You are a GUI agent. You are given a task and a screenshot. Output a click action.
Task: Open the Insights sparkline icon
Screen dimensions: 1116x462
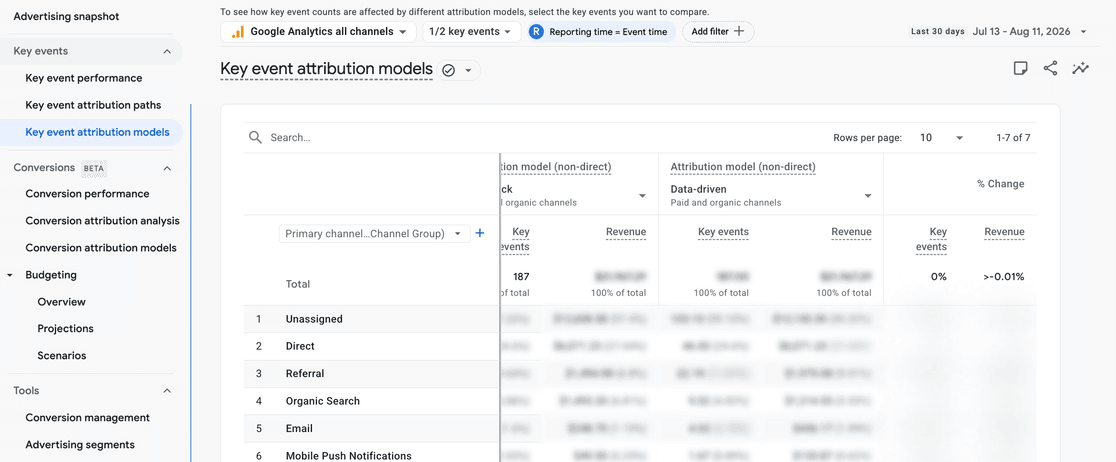tap(1080, 68)
